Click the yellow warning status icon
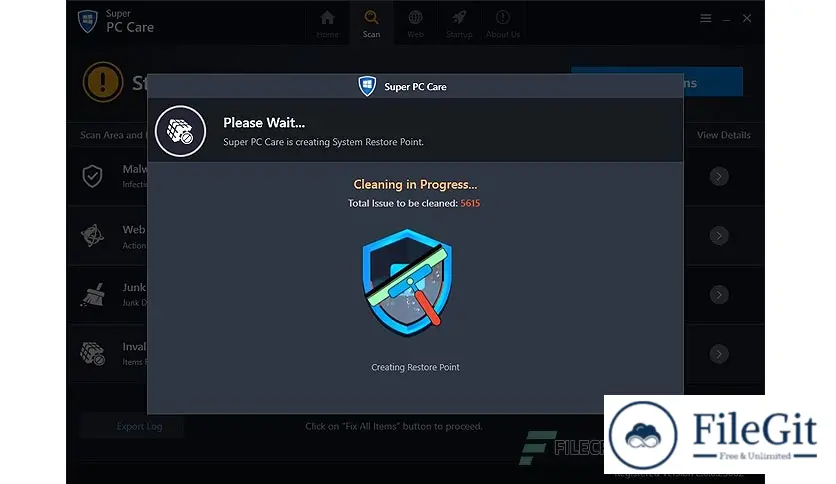836x484 pixels. [103, 82]
